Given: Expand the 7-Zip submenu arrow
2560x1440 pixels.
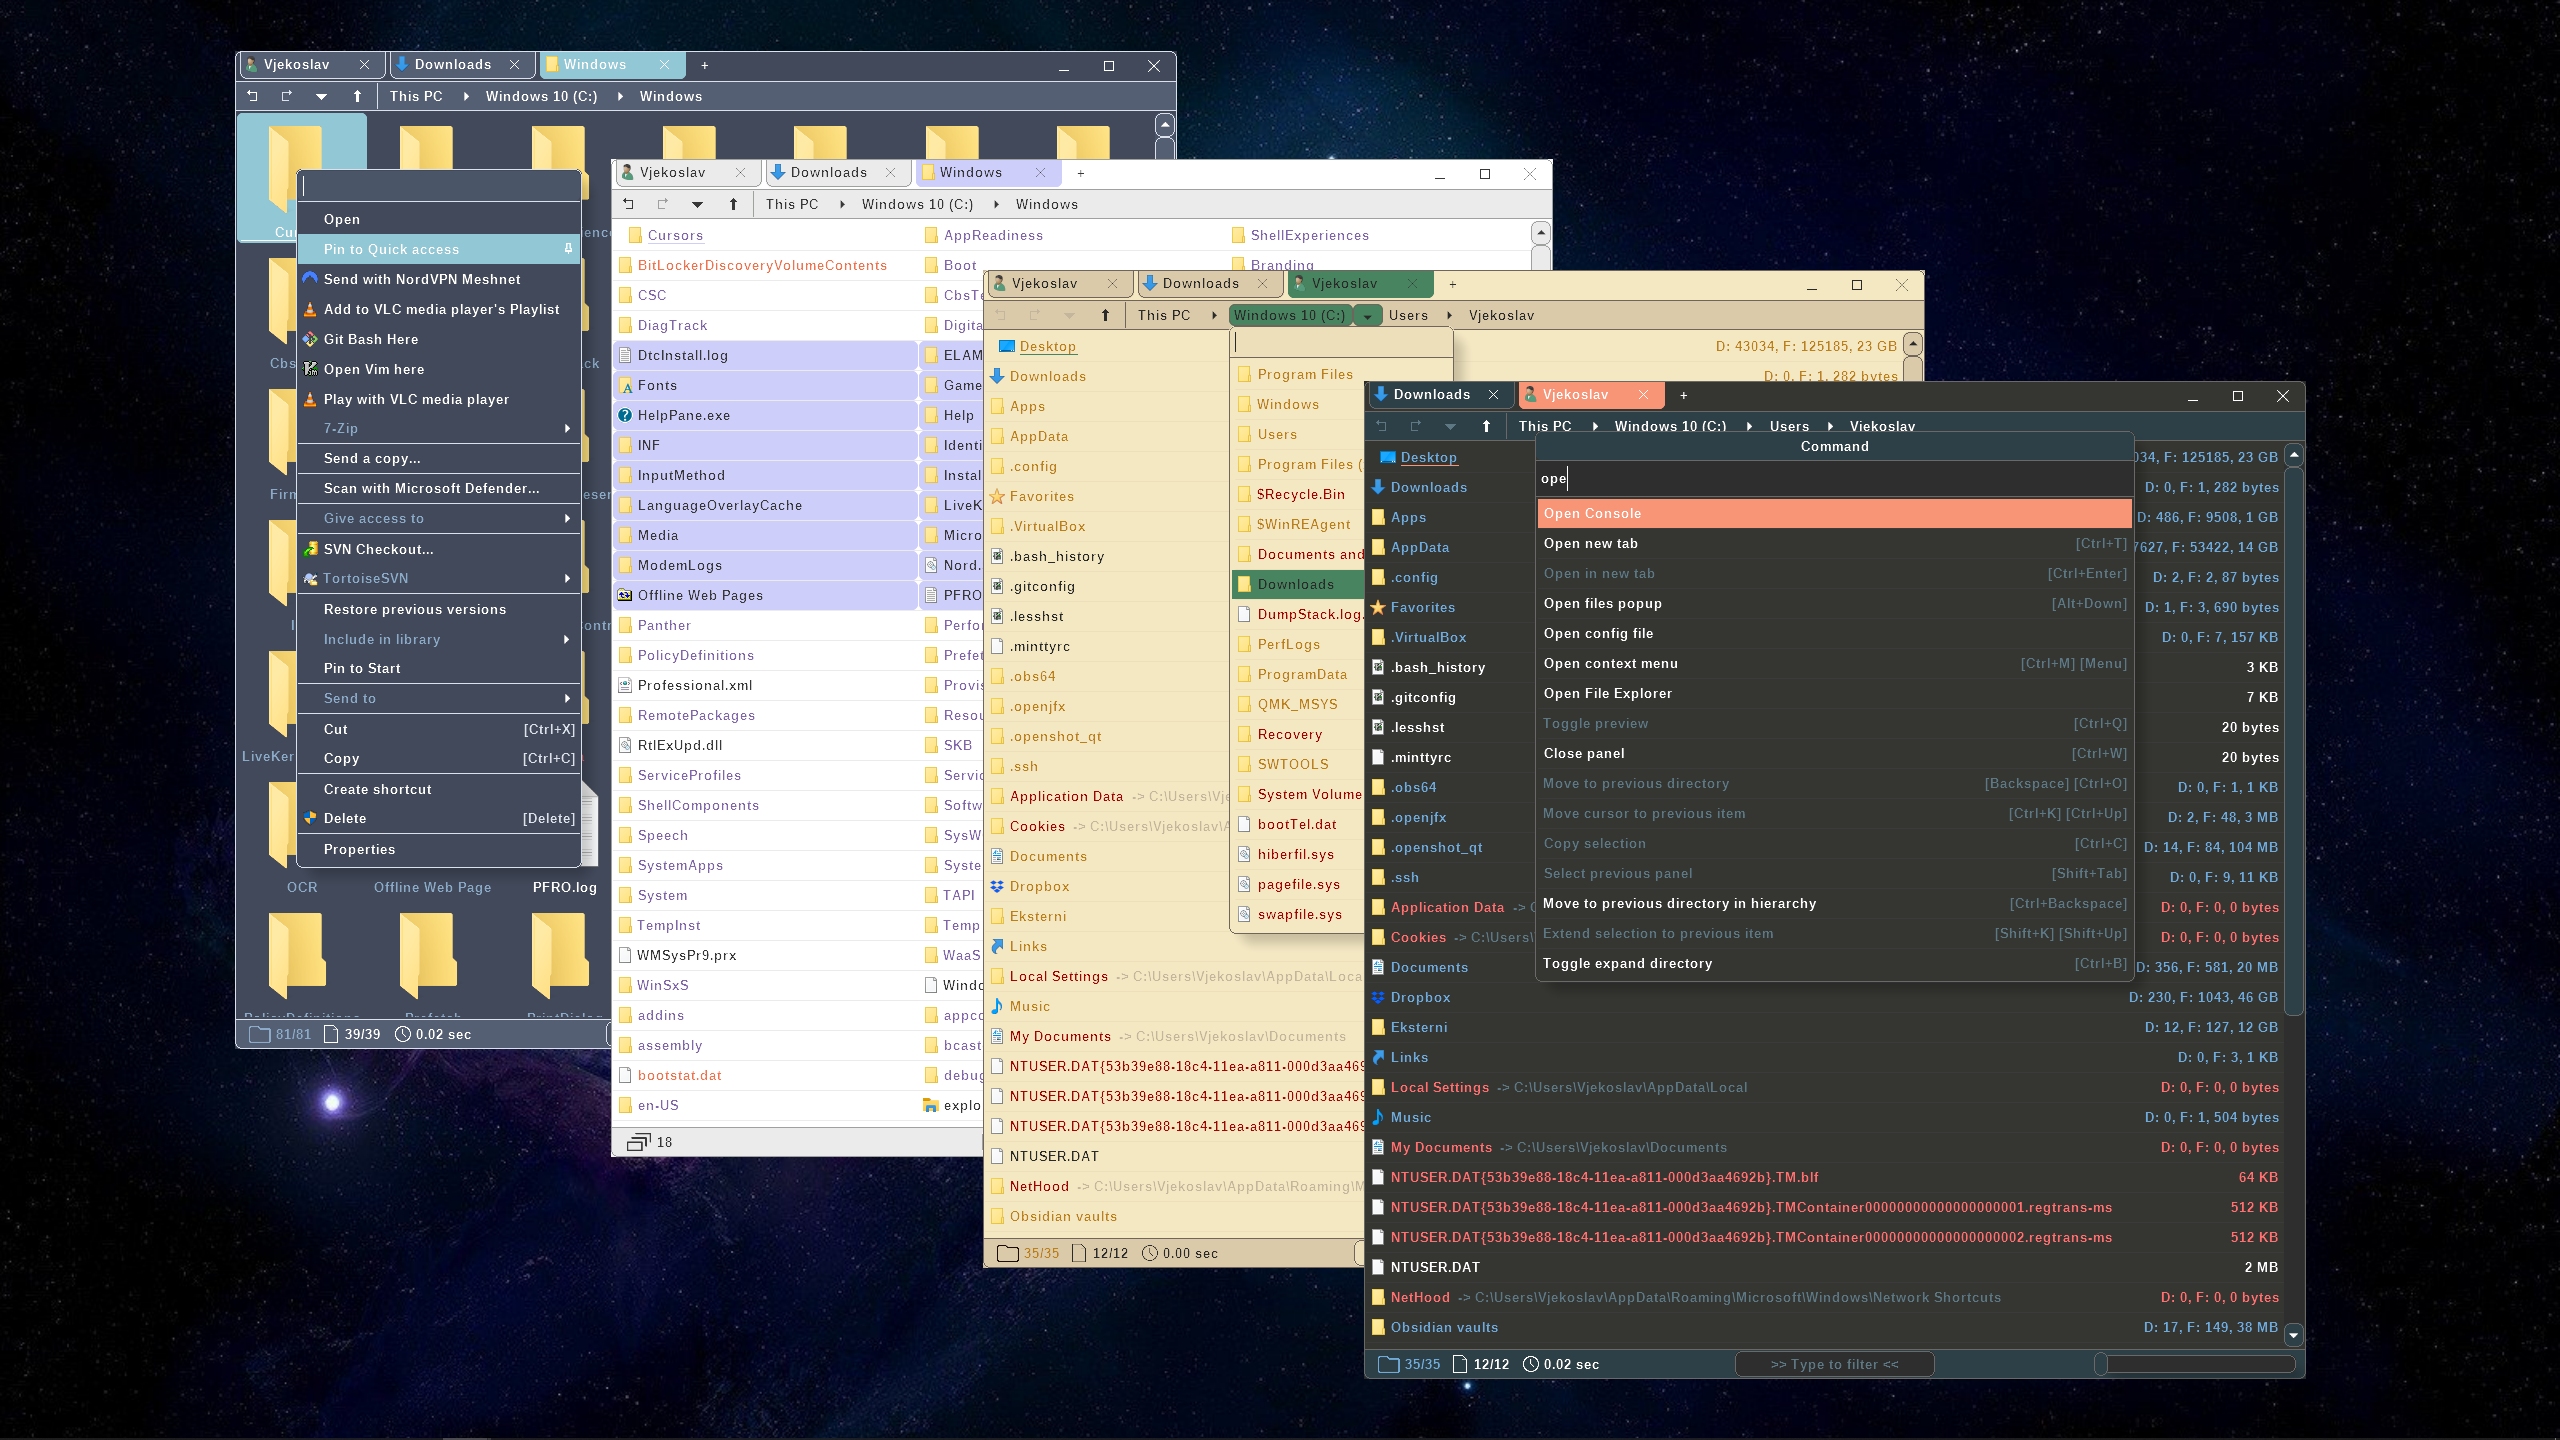Looking at the screenshot, I should pyautogui.click(x=567, y=428).
